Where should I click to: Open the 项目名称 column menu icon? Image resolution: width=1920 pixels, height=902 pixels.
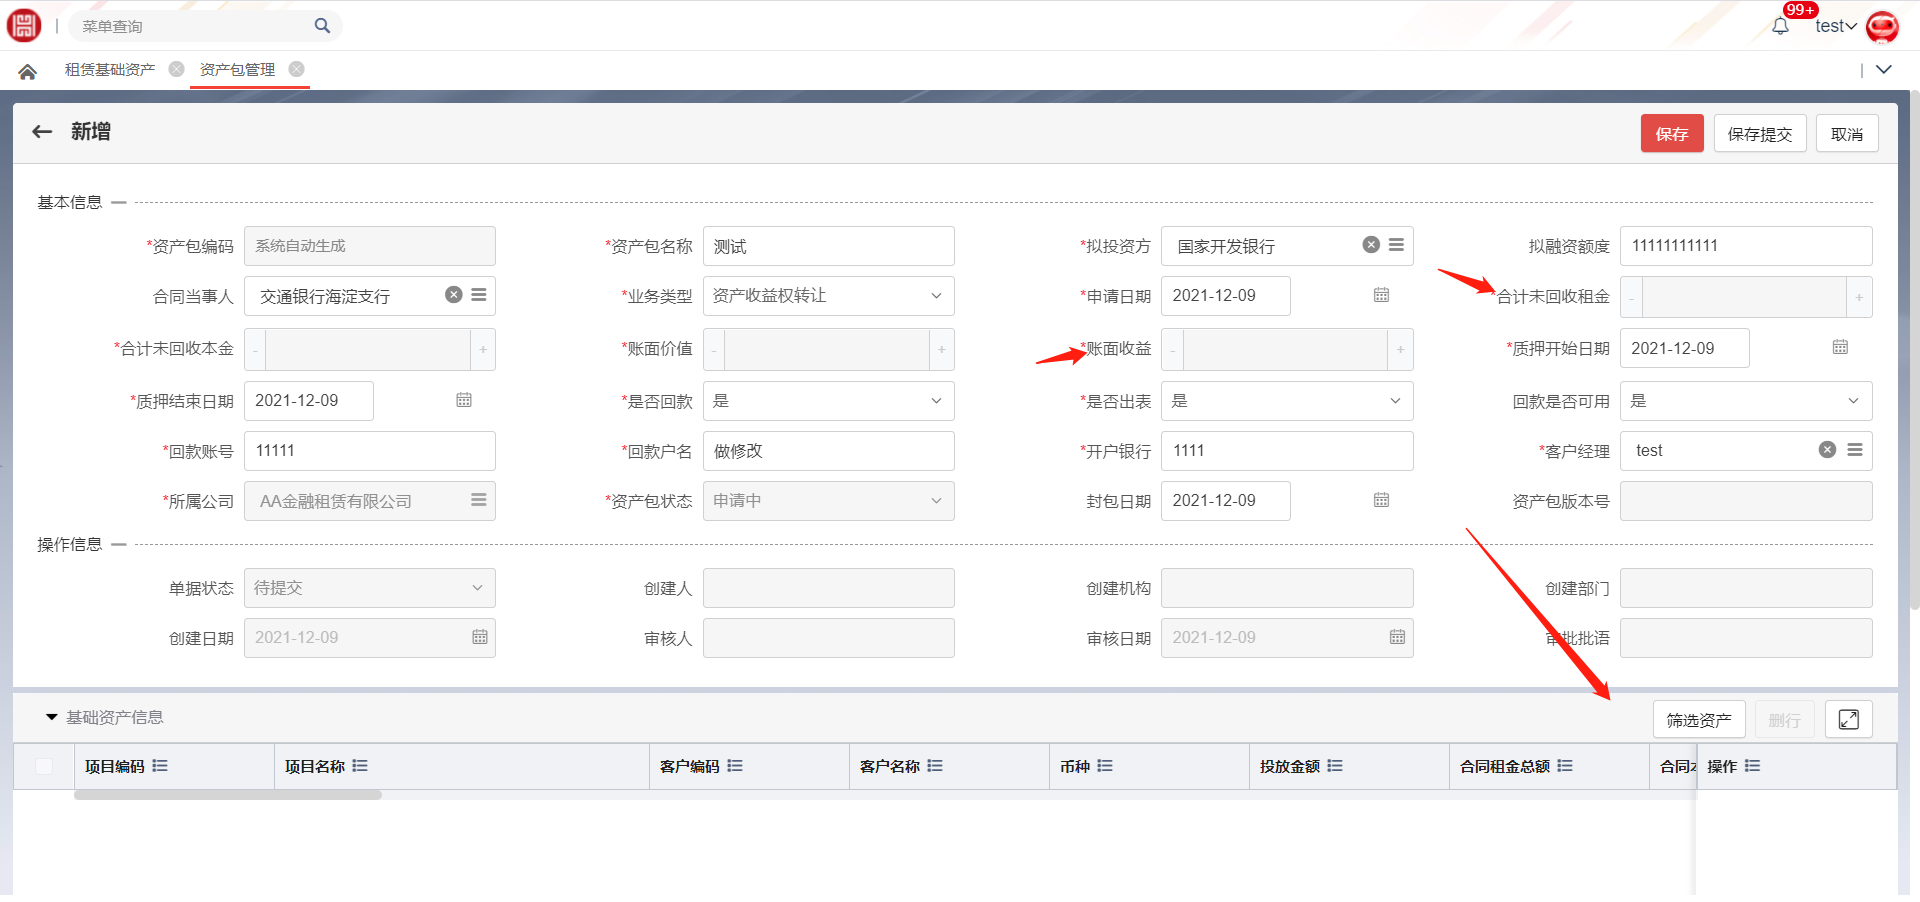pyautogui.click(x=360, y=766)
